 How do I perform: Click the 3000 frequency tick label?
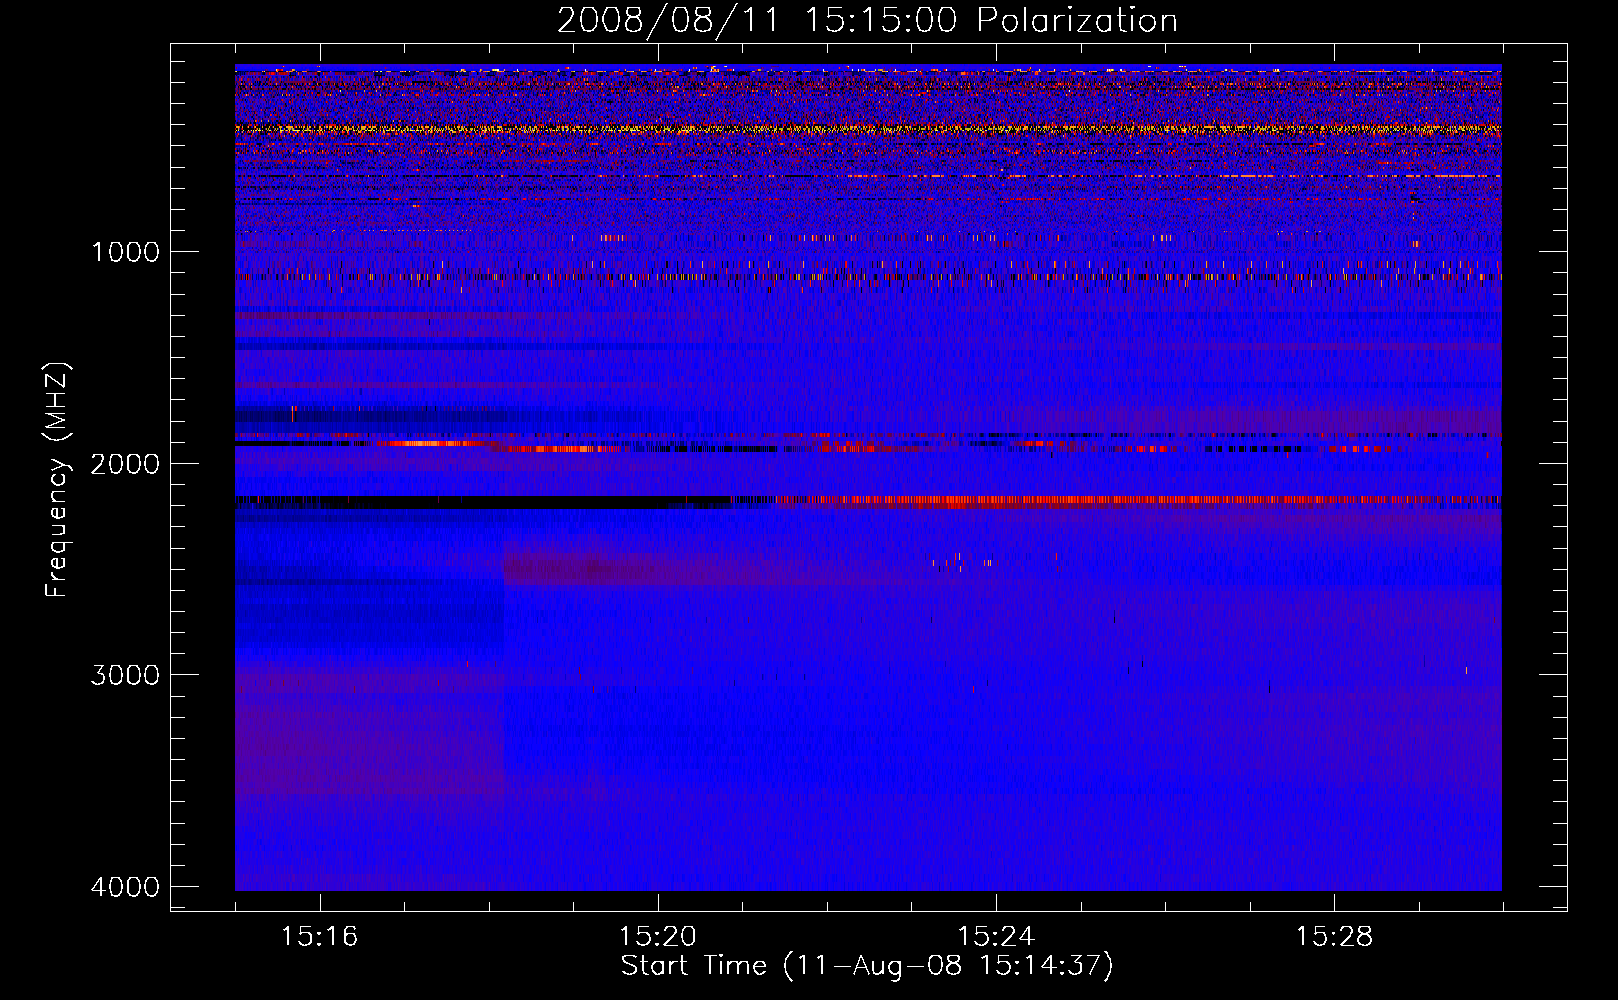(125, 674)
